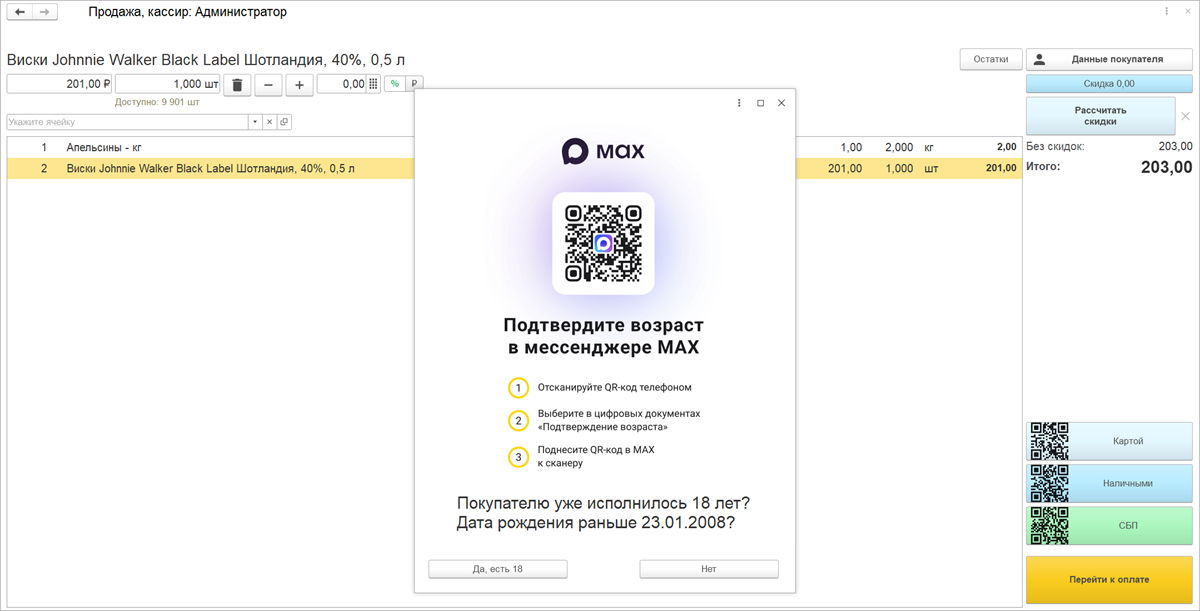This screenshot has width=1200, height=611.
Task: Select the Johnnie Walker row in the list
Action: (x=514, y=169)
